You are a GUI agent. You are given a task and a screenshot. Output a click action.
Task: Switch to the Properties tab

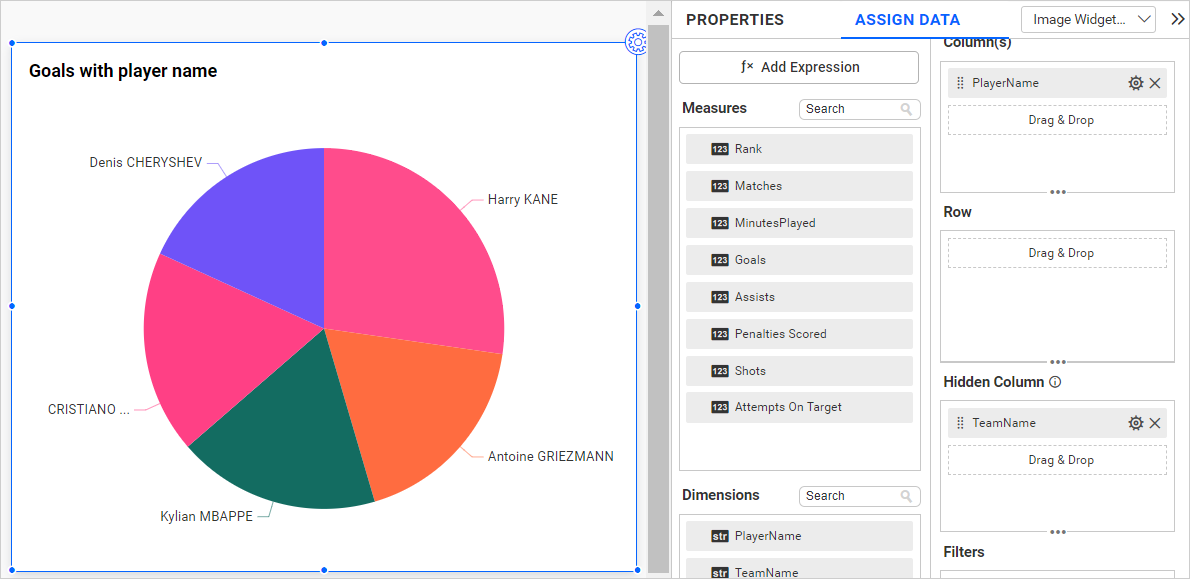point(734,20)
